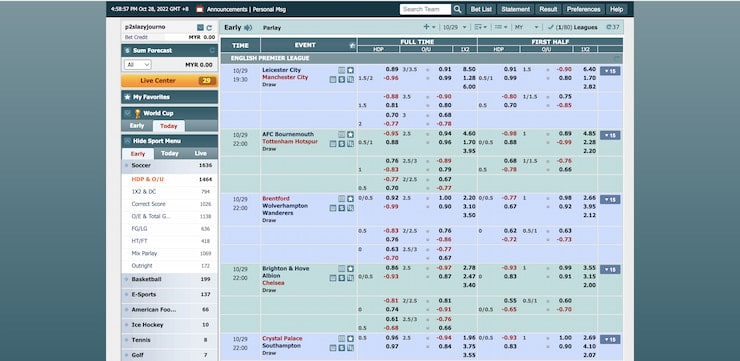Click the favorites star in EVENT header
Screen dimensions: 740x361
click(x=352, y=45)
